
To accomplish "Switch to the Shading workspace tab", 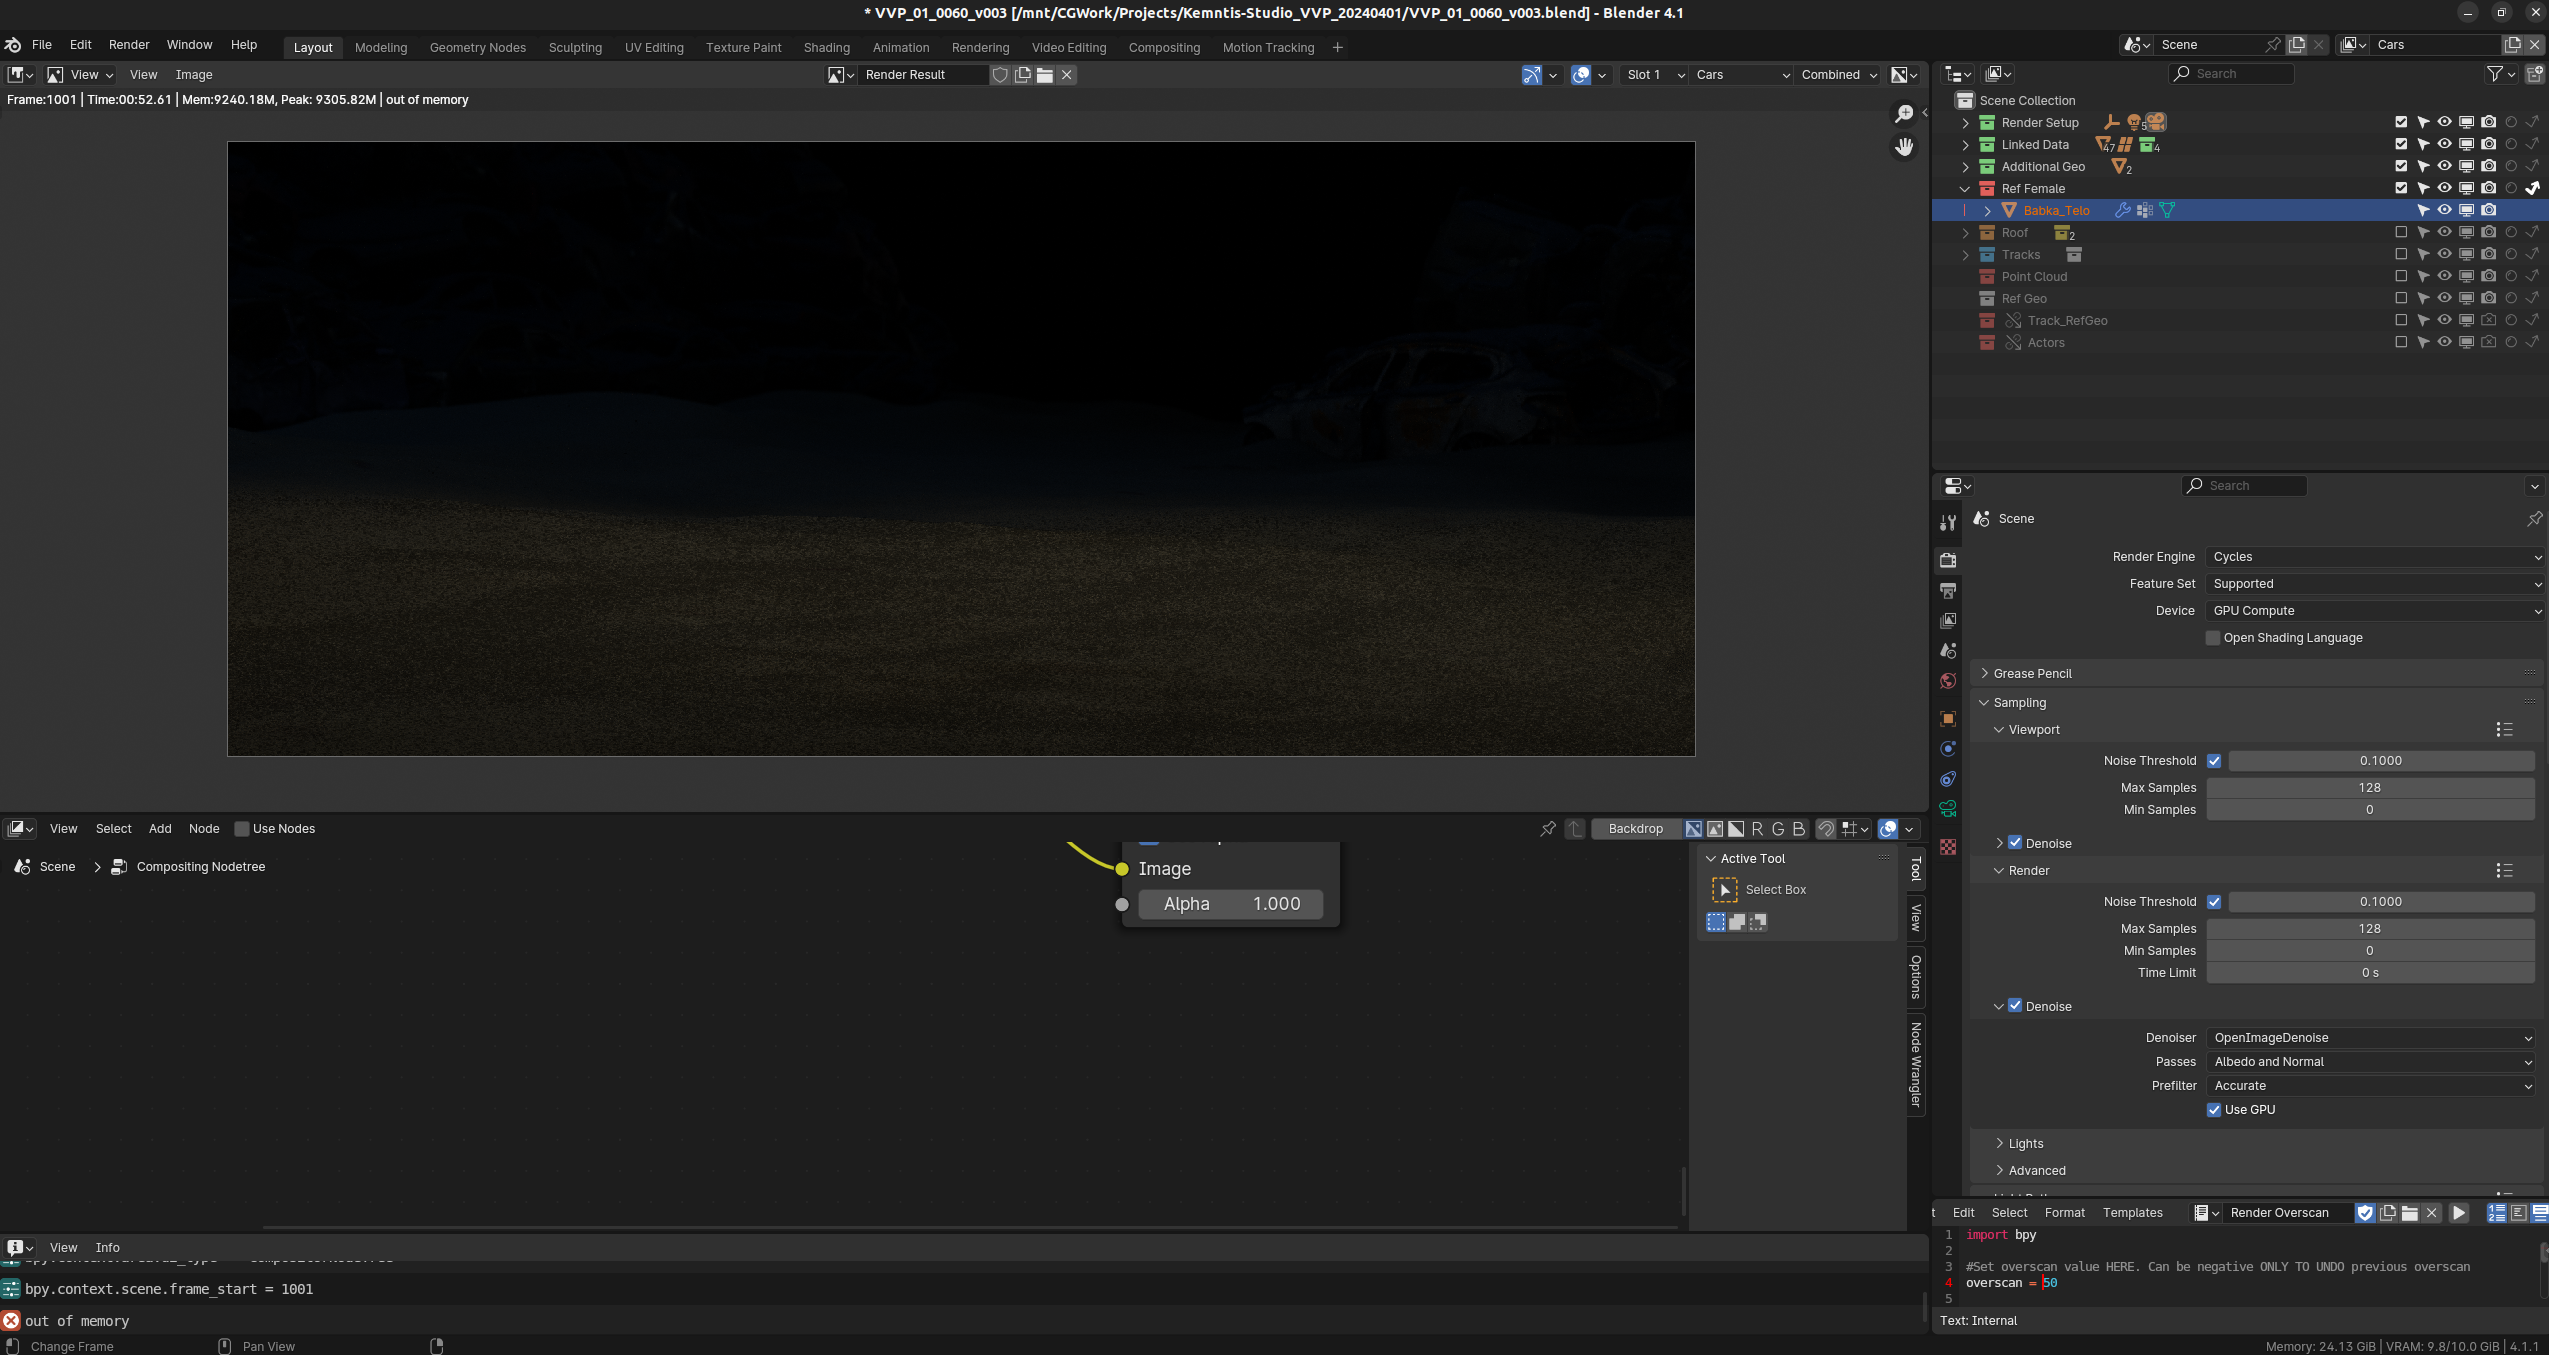I will click(826, 47).
